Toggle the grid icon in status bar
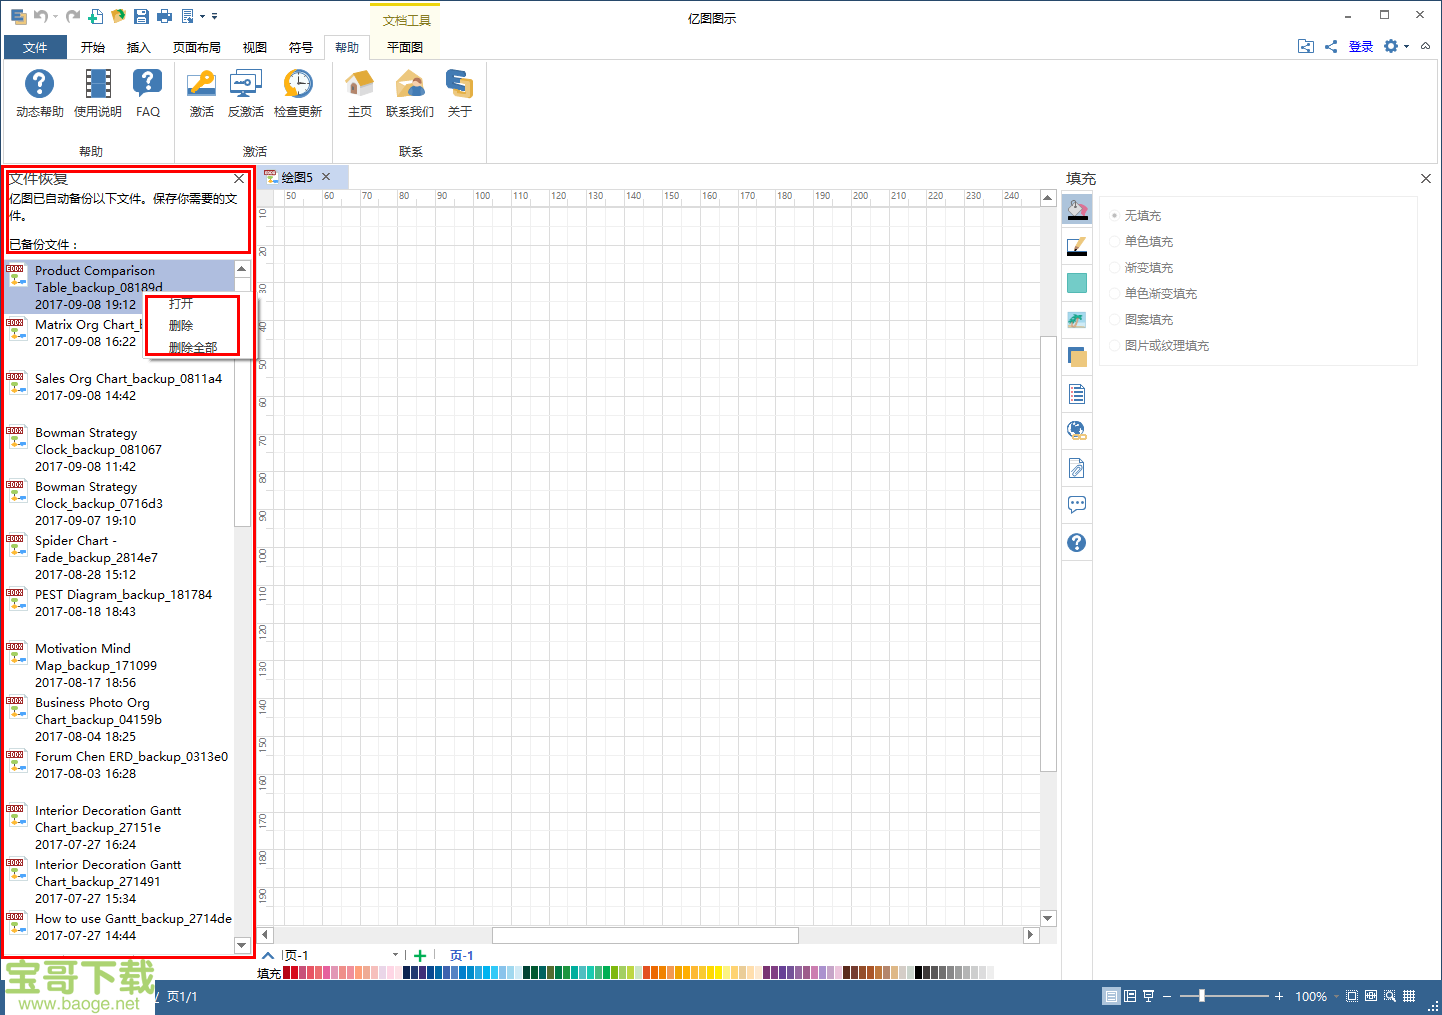This screenshot has height=1015, width=1442. [1409, 996]
